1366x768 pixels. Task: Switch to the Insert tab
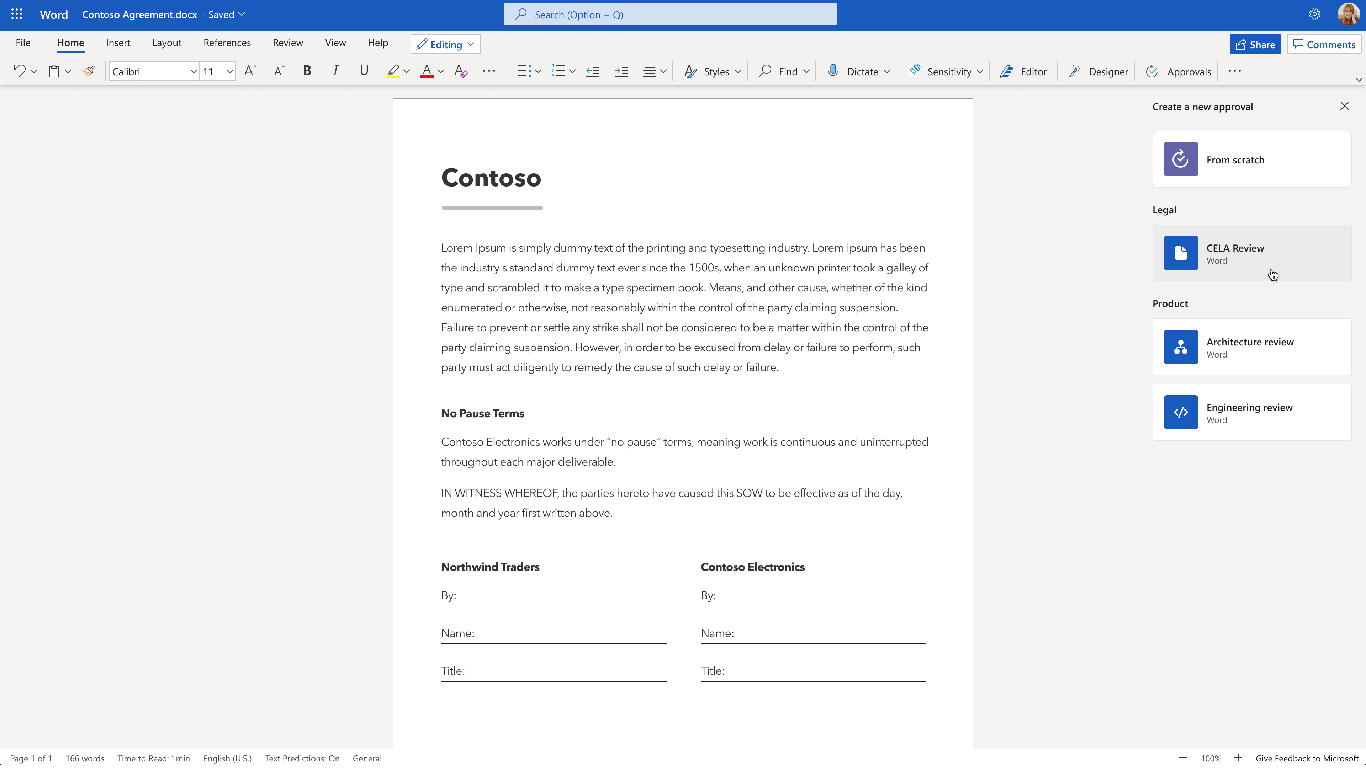coord(118,43)
